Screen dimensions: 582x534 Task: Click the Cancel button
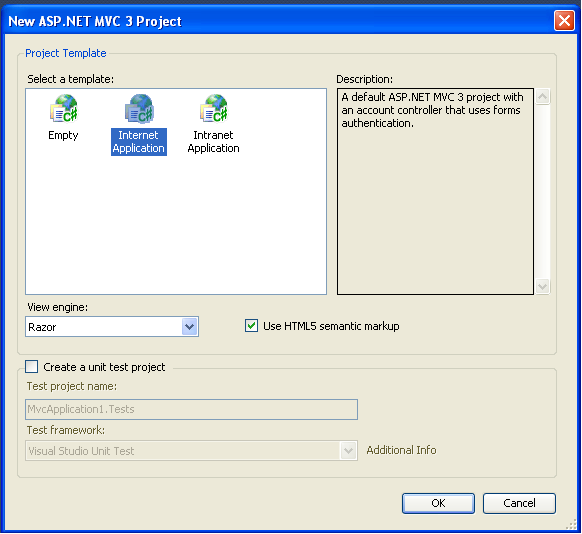coord(519,503)
